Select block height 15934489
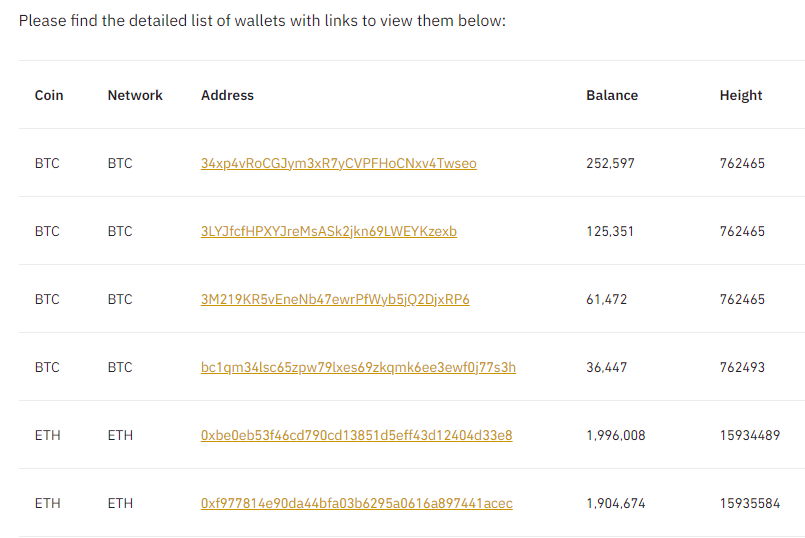 coord(750,435)
